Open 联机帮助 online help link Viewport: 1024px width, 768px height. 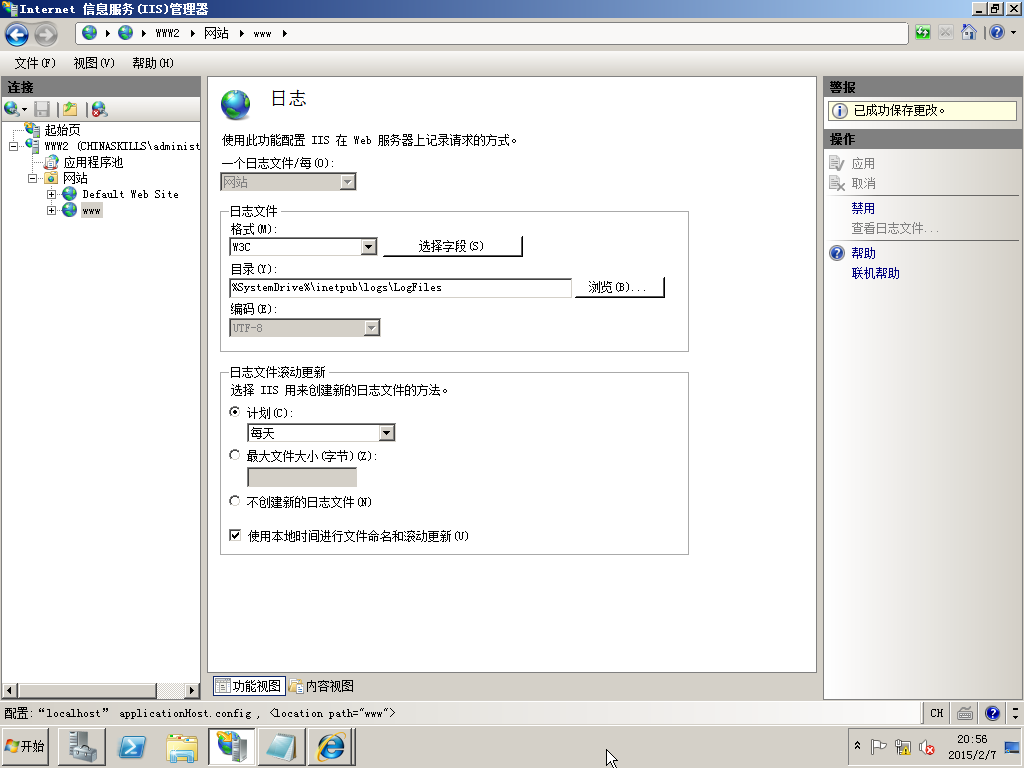pyautogui.click(x=875, y=273)
